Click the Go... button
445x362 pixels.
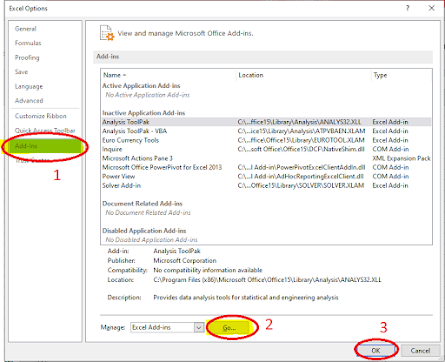(x=229, y=328)
